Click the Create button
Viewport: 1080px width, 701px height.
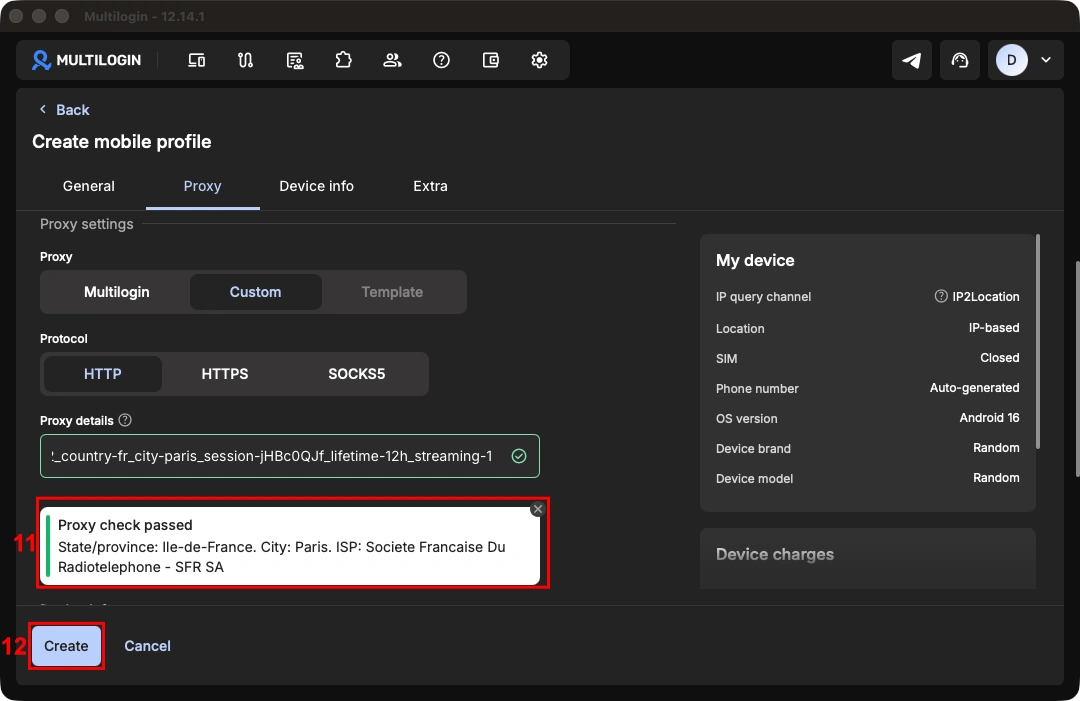pyautogui.click(x=66, y=646)
